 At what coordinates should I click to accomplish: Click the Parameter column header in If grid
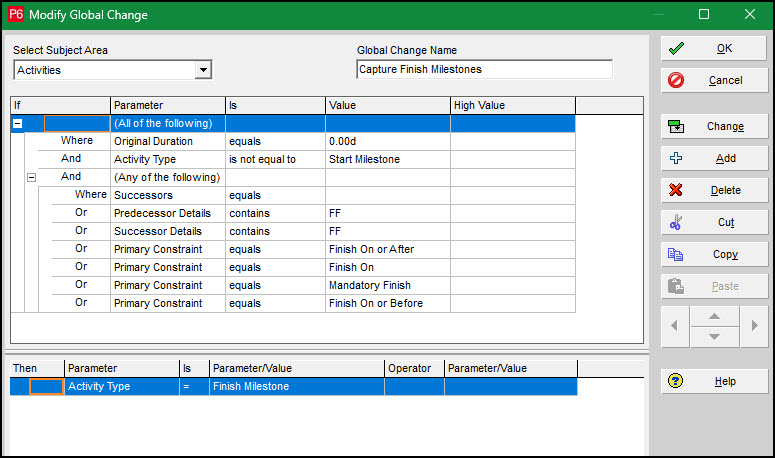pos(168,105)
